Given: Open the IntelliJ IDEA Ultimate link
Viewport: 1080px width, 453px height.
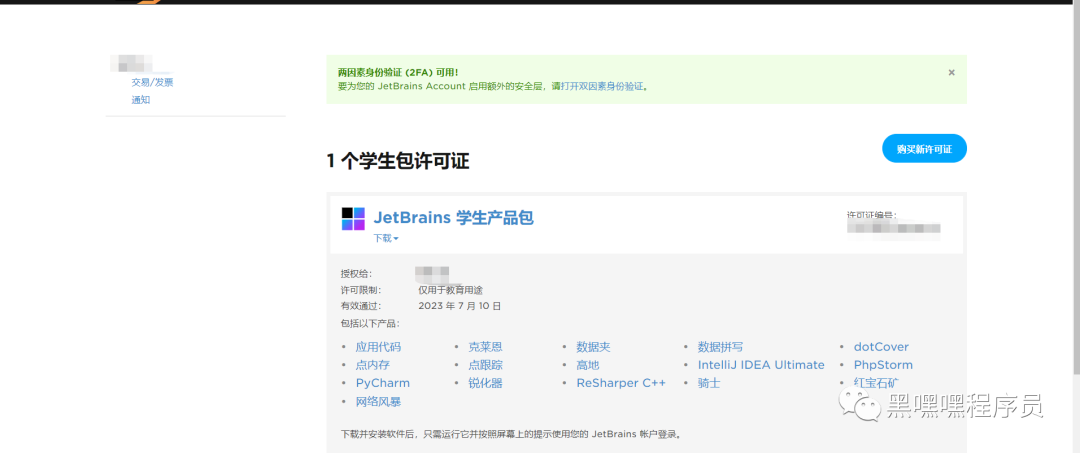Looking at the screenshot, I should (x=761, y=365).
